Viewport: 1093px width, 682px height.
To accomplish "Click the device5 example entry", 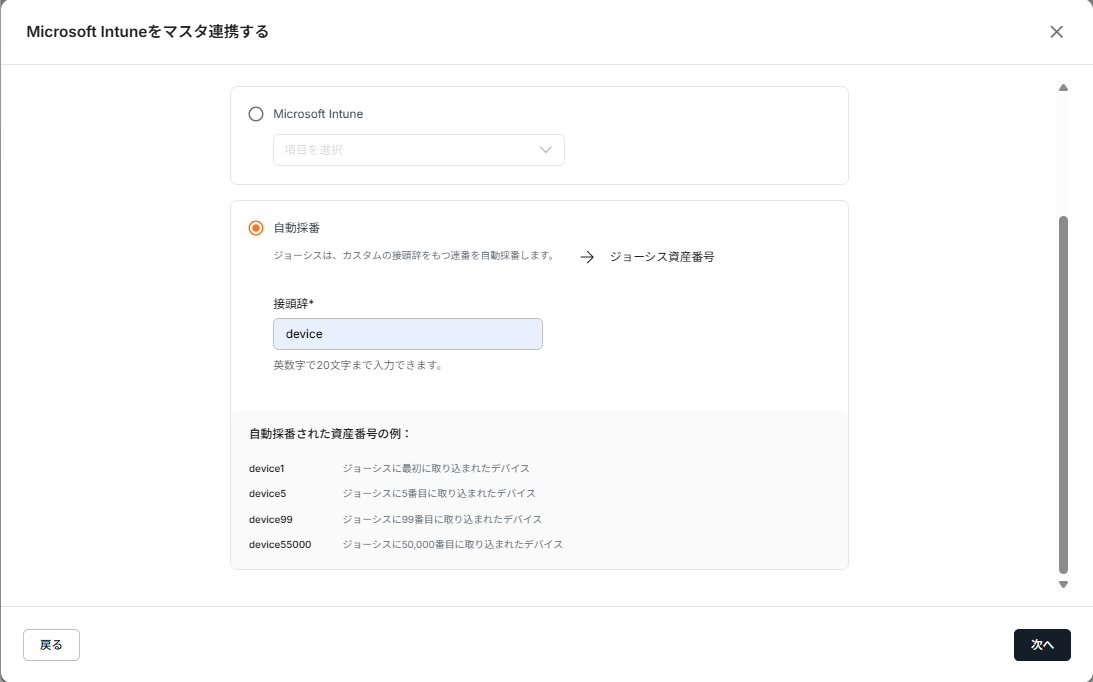I will [267, 494].
